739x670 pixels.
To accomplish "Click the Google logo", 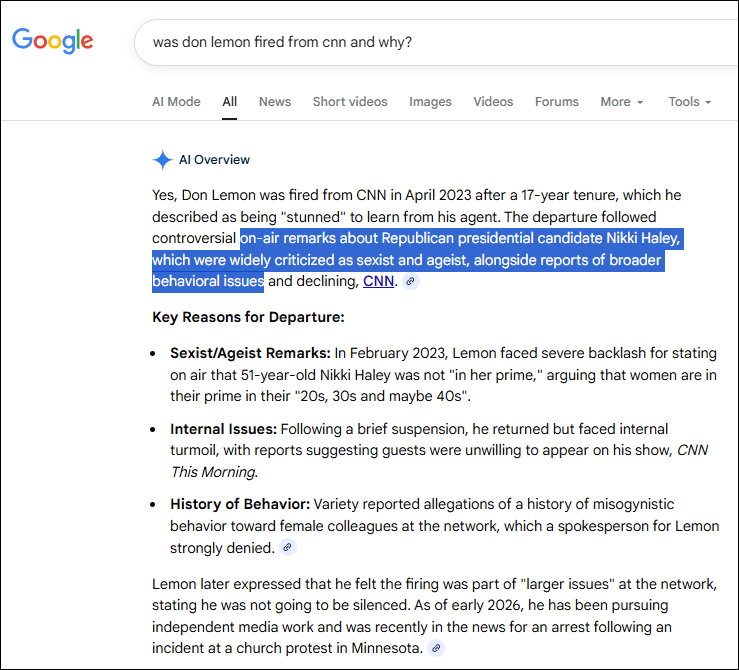I will click(52, 41).
